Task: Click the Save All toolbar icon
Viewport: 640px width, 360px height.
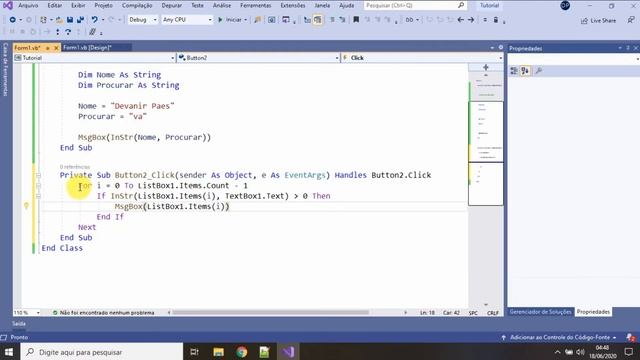Action: click(80, 20)
